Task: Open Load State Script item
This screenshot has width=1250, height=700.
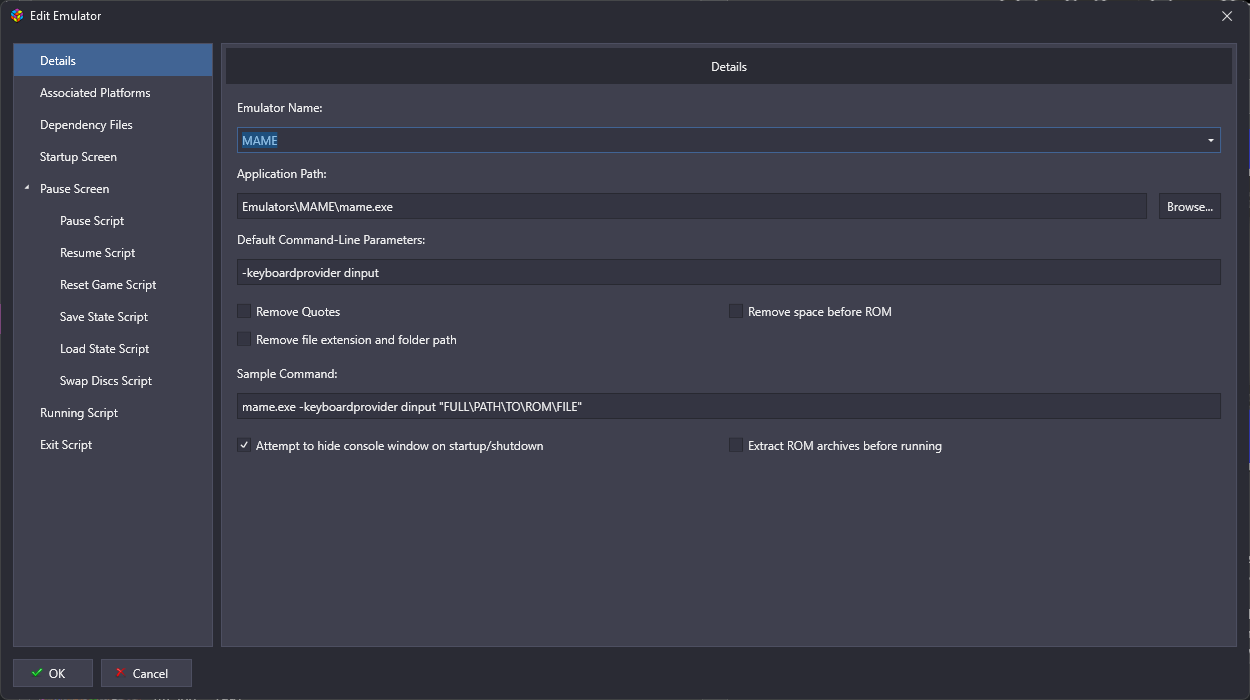Action: [104, 348]
